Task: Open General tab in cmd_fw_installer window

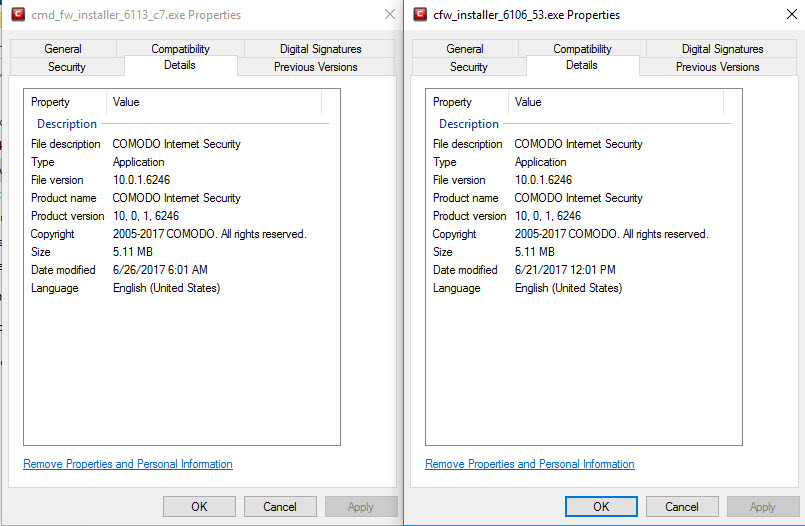Action: tap(63, 49)
